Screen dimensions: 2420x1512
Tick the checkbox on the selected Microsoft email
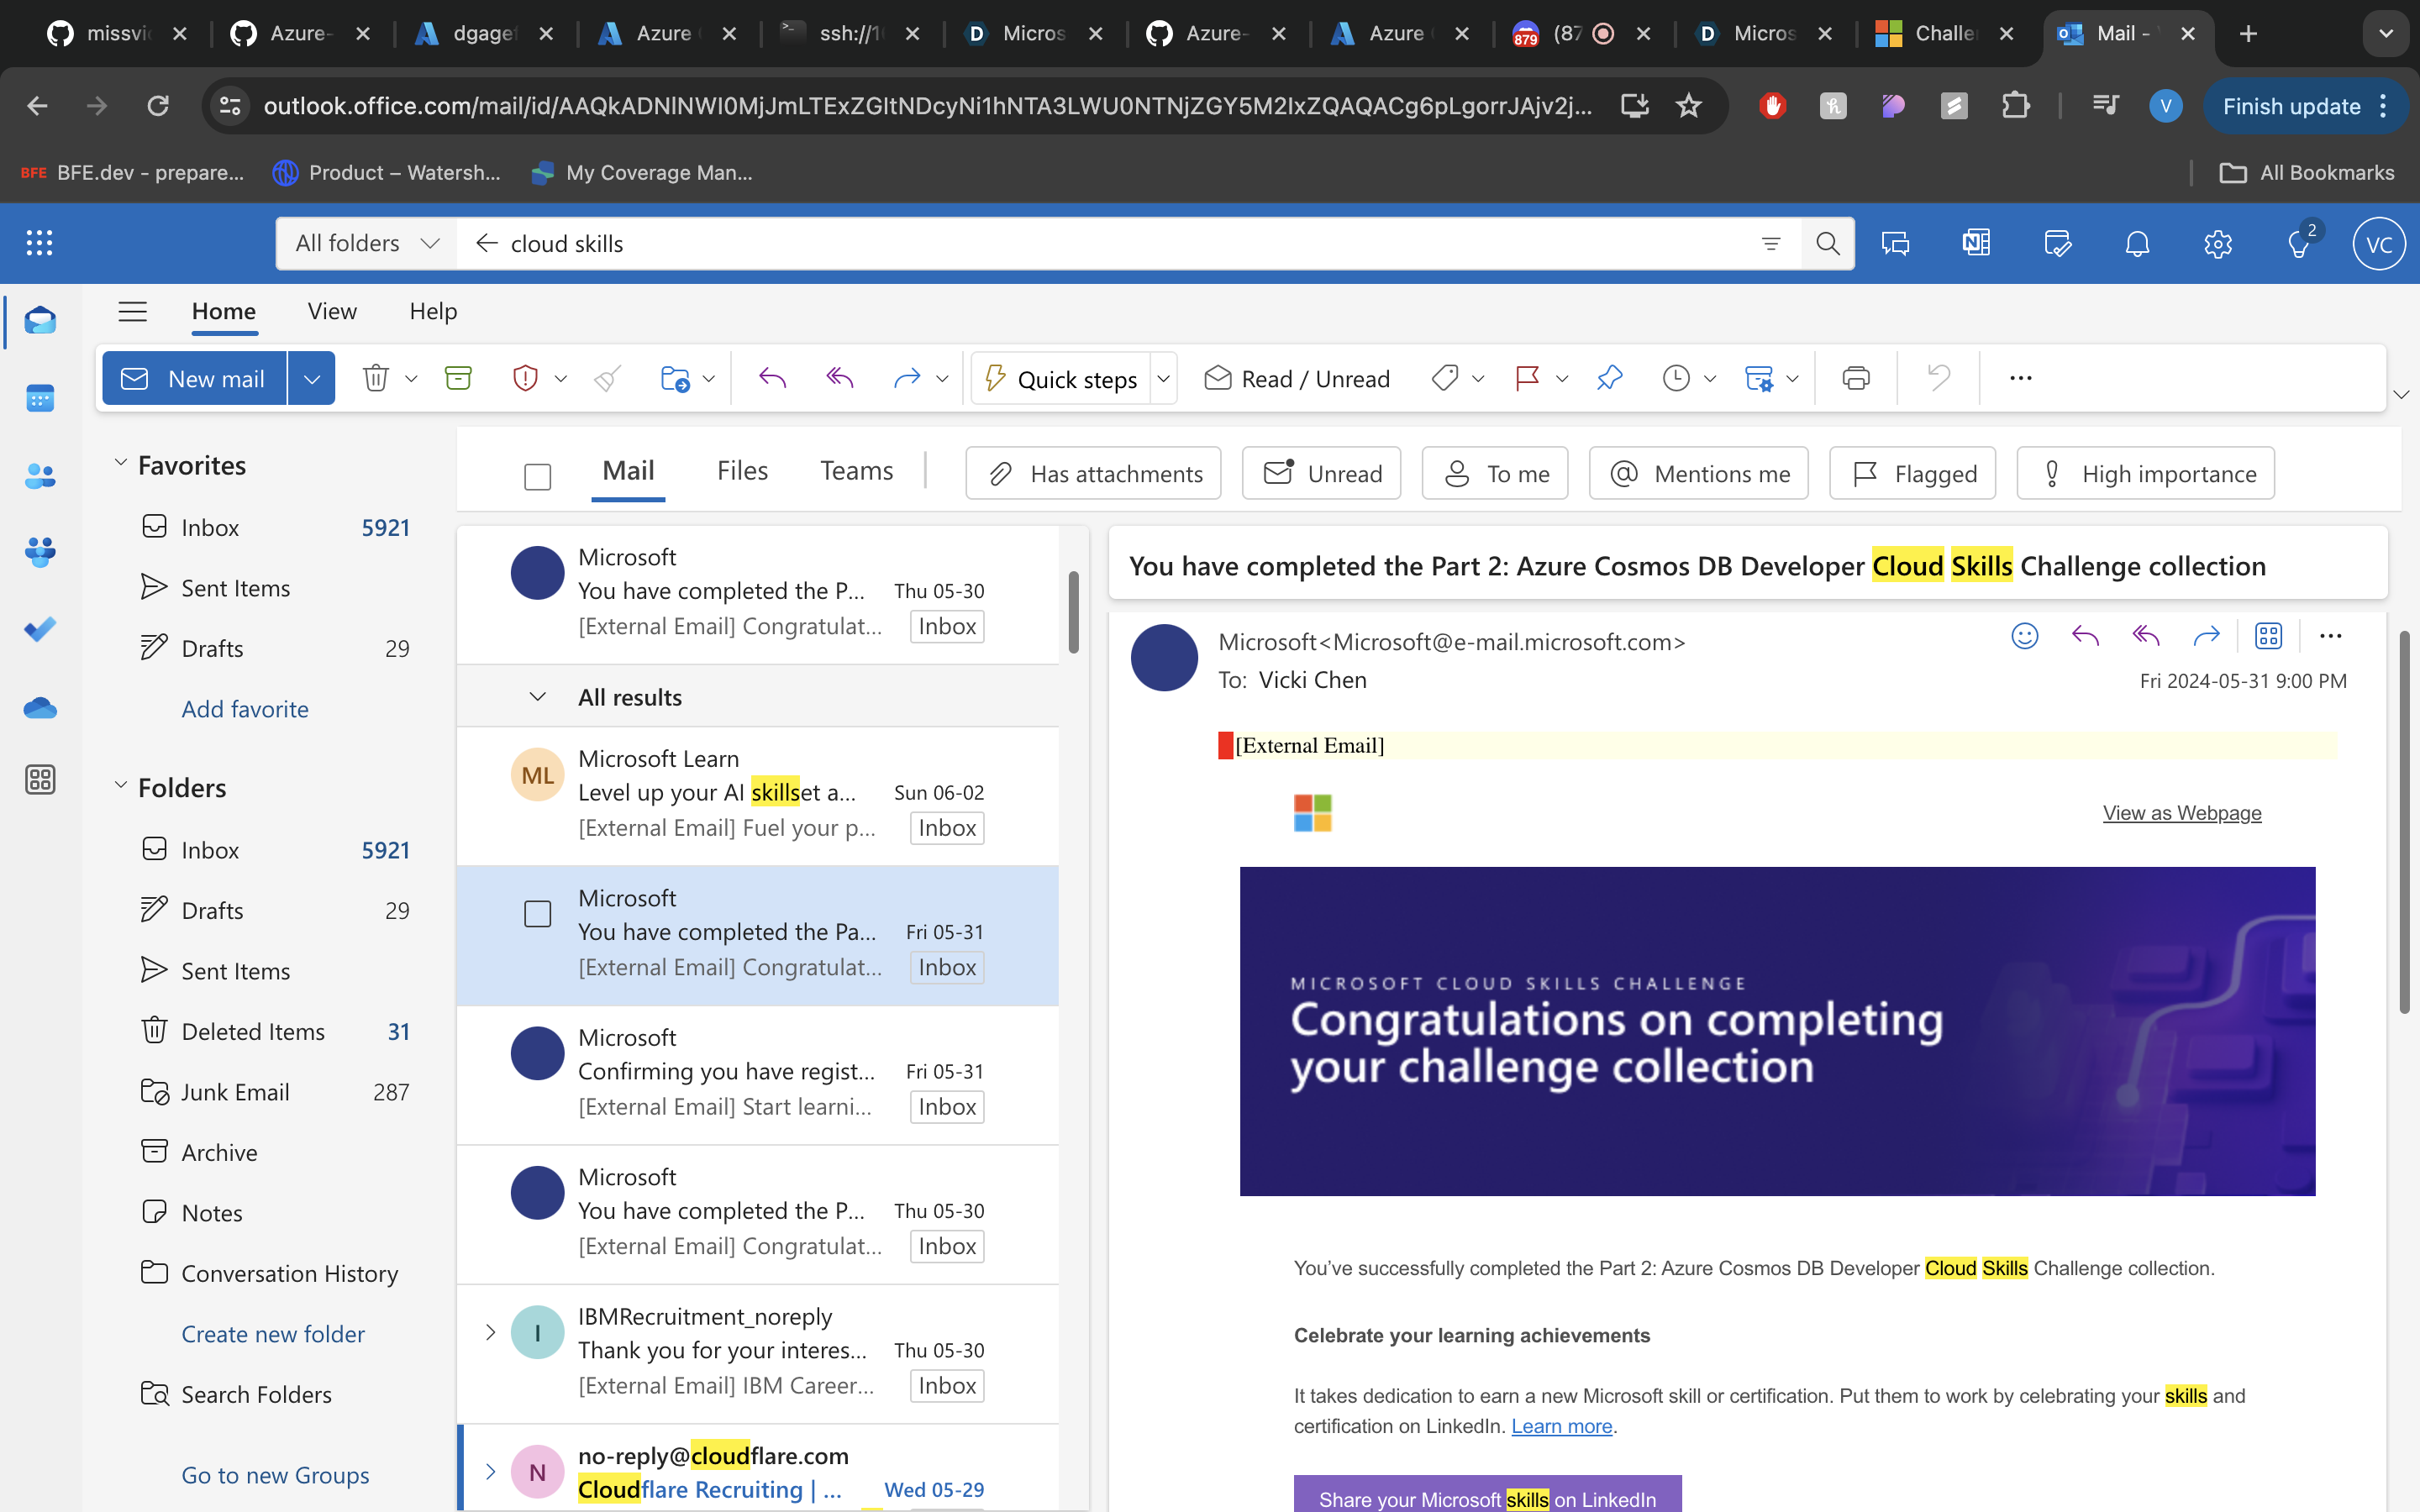pos(537,913)
